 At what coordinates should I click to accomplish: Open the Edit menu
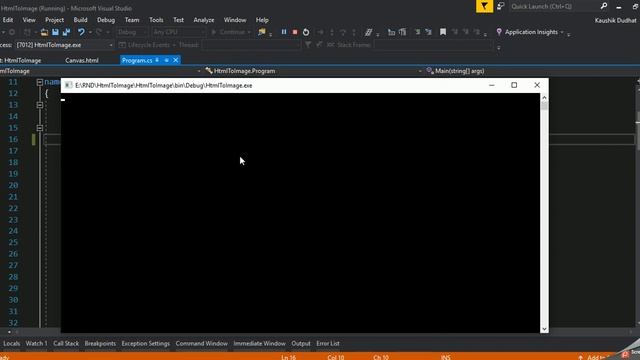(x=8, y=20)
